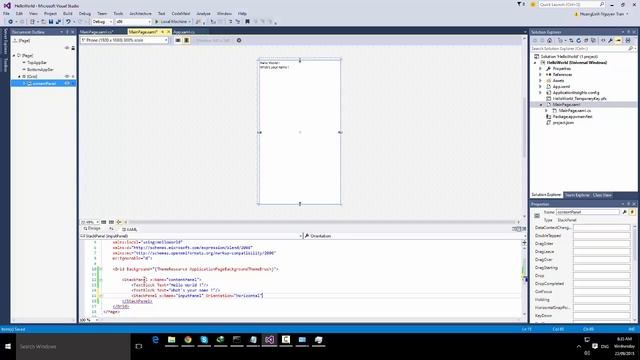Viewport: 640px width, 360px height.
Task: Open the Analyze menu
Action: pyautogui.click(x=203, y=13)
